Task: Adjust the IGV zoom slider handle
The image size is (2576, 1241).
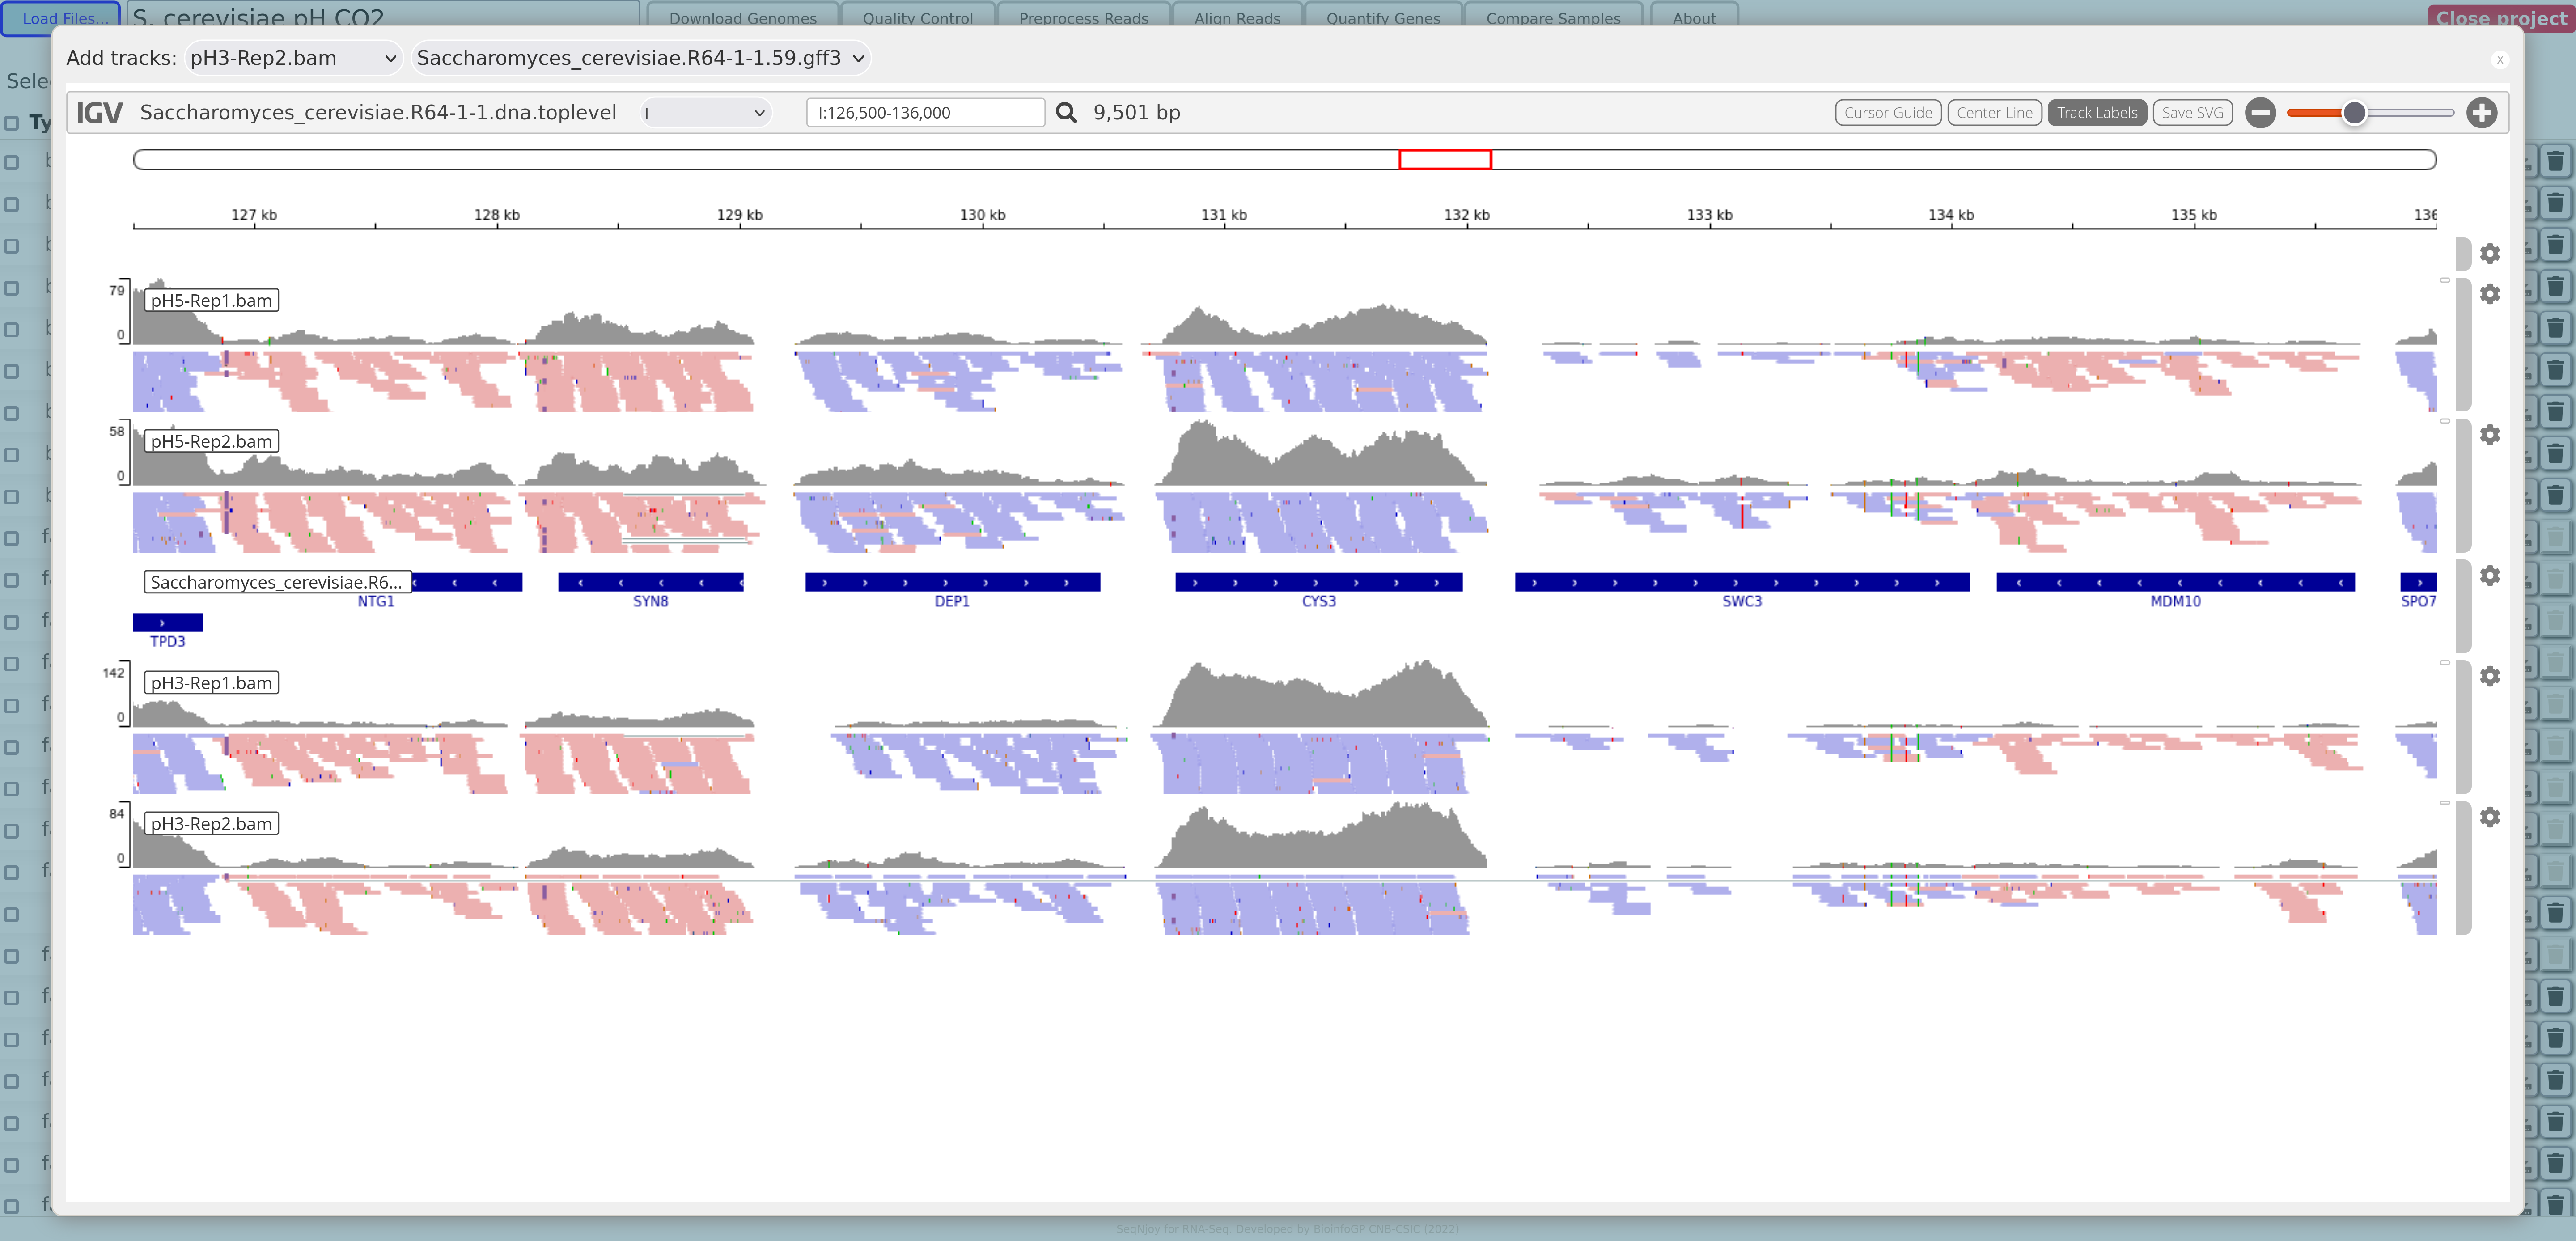Action: click(2354, 113)
